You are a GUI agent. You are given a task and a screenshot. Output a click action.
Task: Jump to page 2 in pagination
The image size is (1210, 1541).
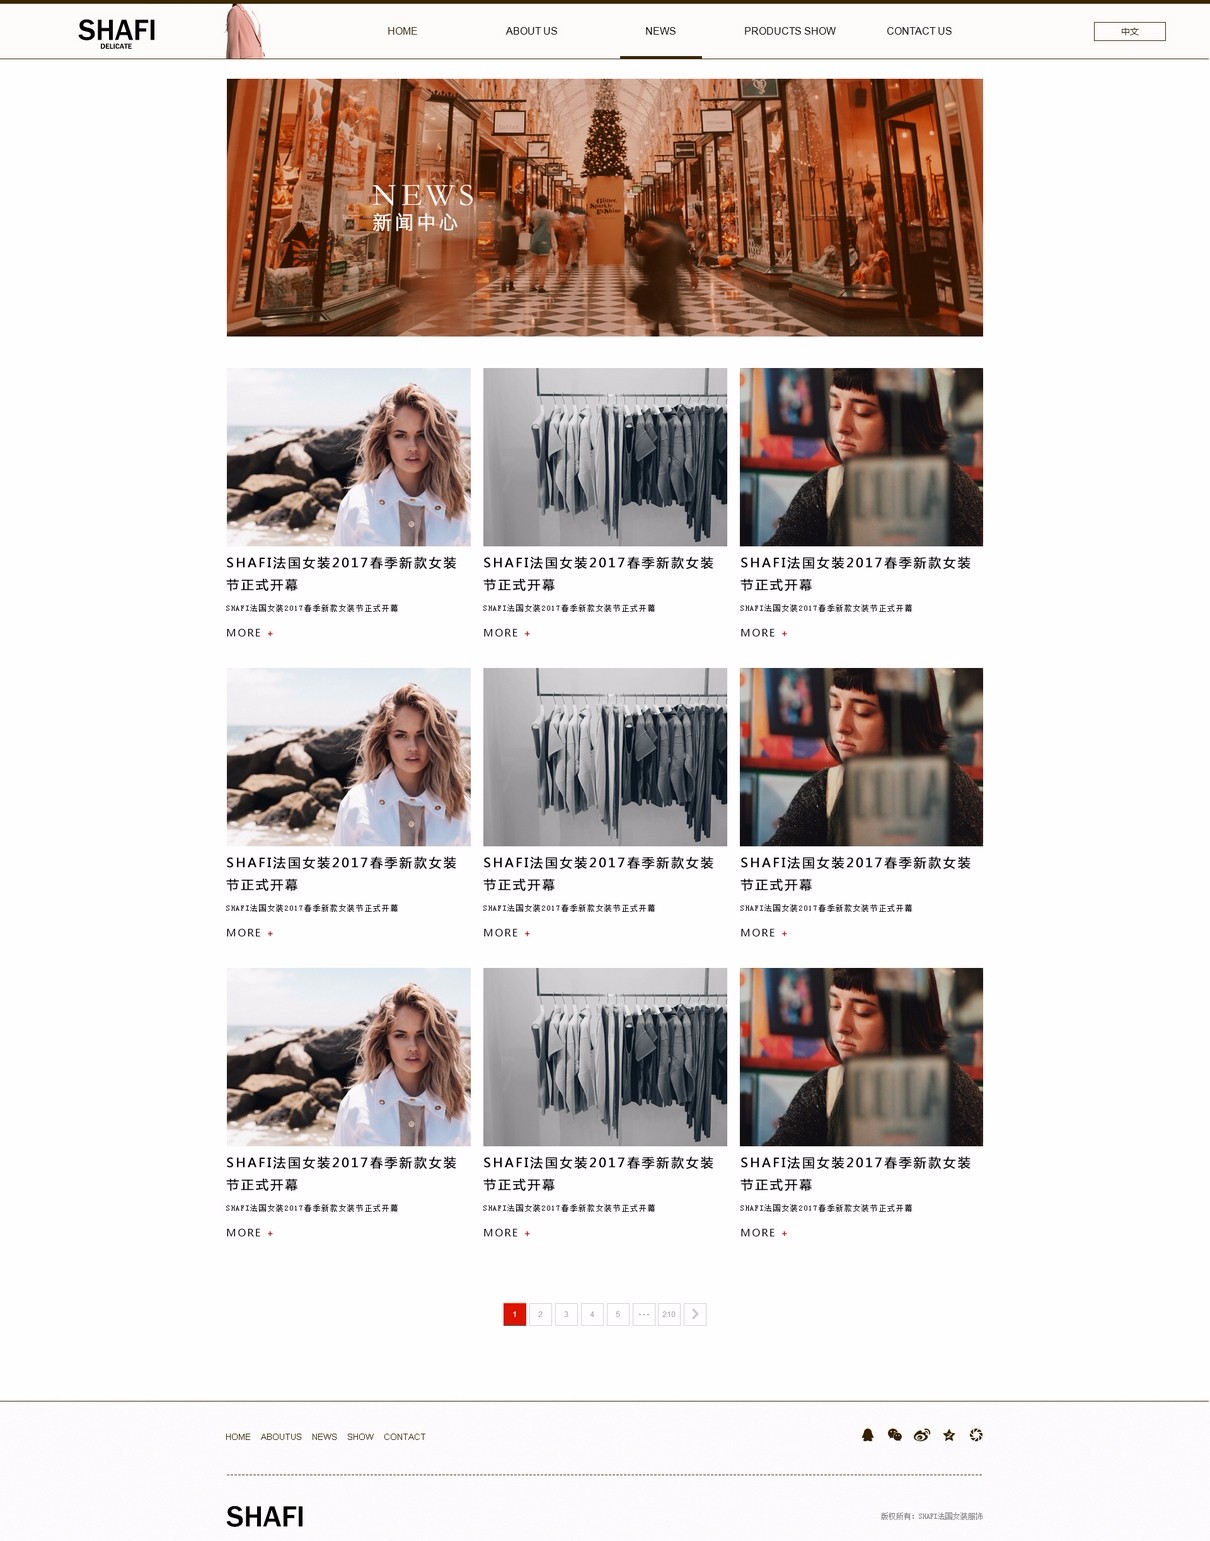click(x=540, y=1314)
